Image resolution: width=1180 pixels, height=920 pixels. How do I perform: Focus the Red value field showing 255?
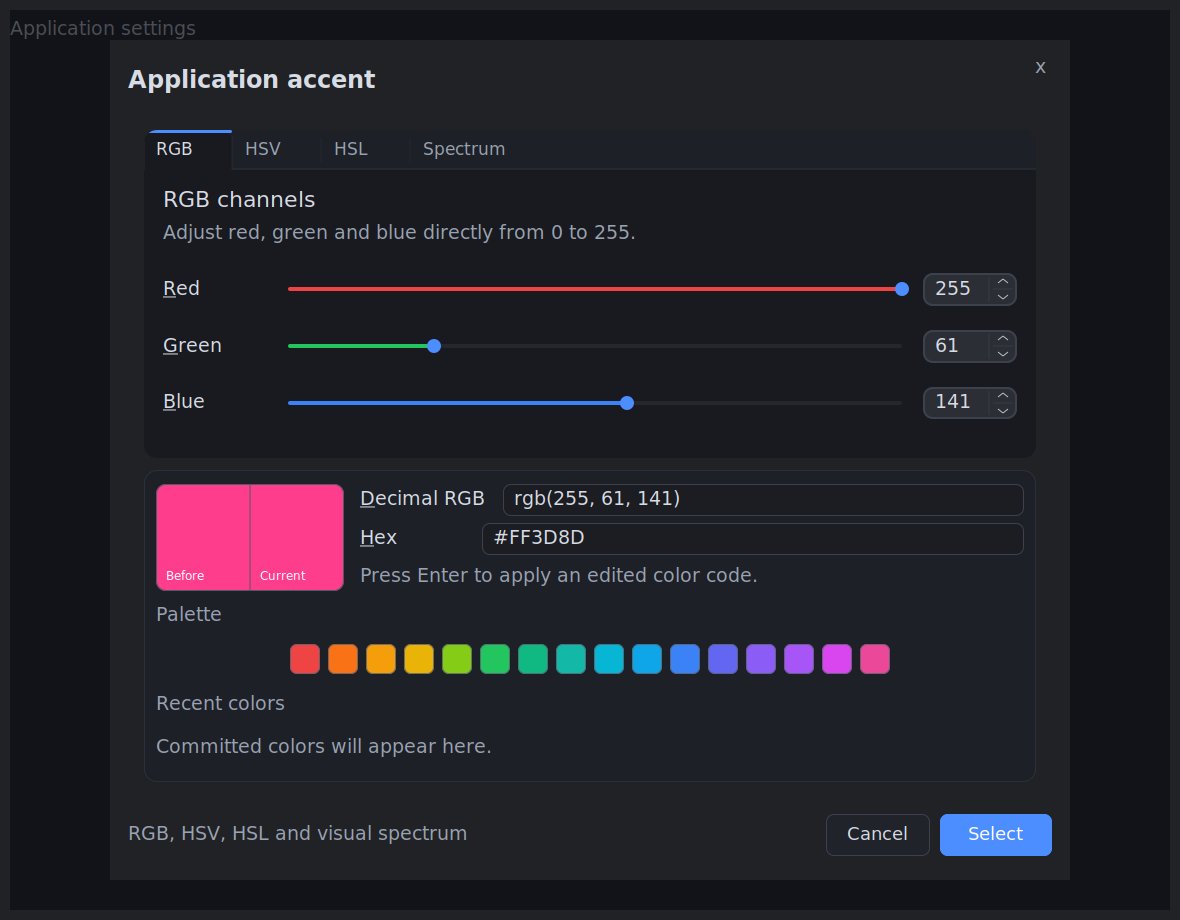(x=956, y=289)
